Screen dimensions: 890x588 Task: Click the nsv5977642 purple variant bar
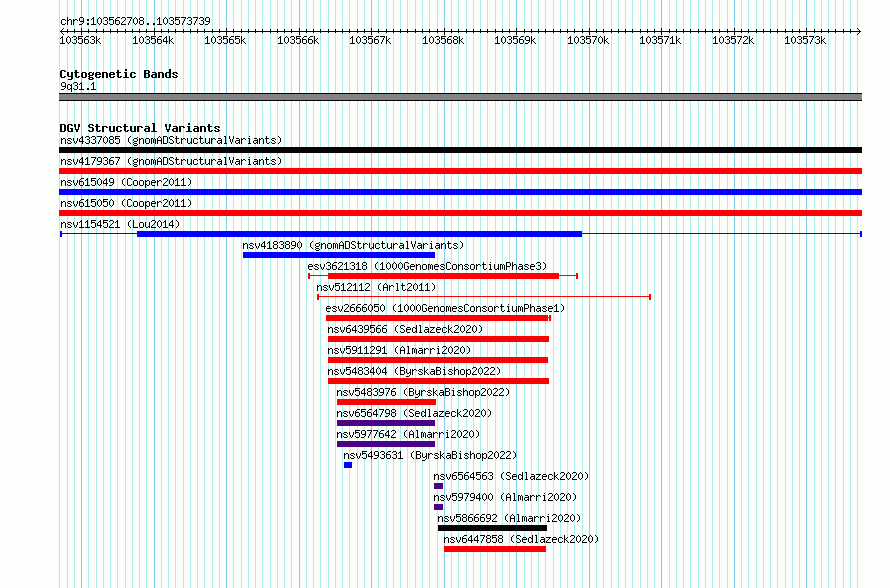click(386, 444)
